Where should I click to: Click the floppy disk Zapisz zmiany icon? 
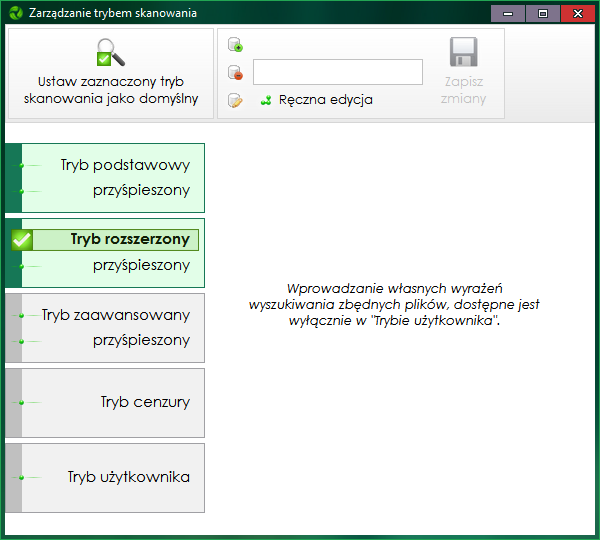click(463, 53)
